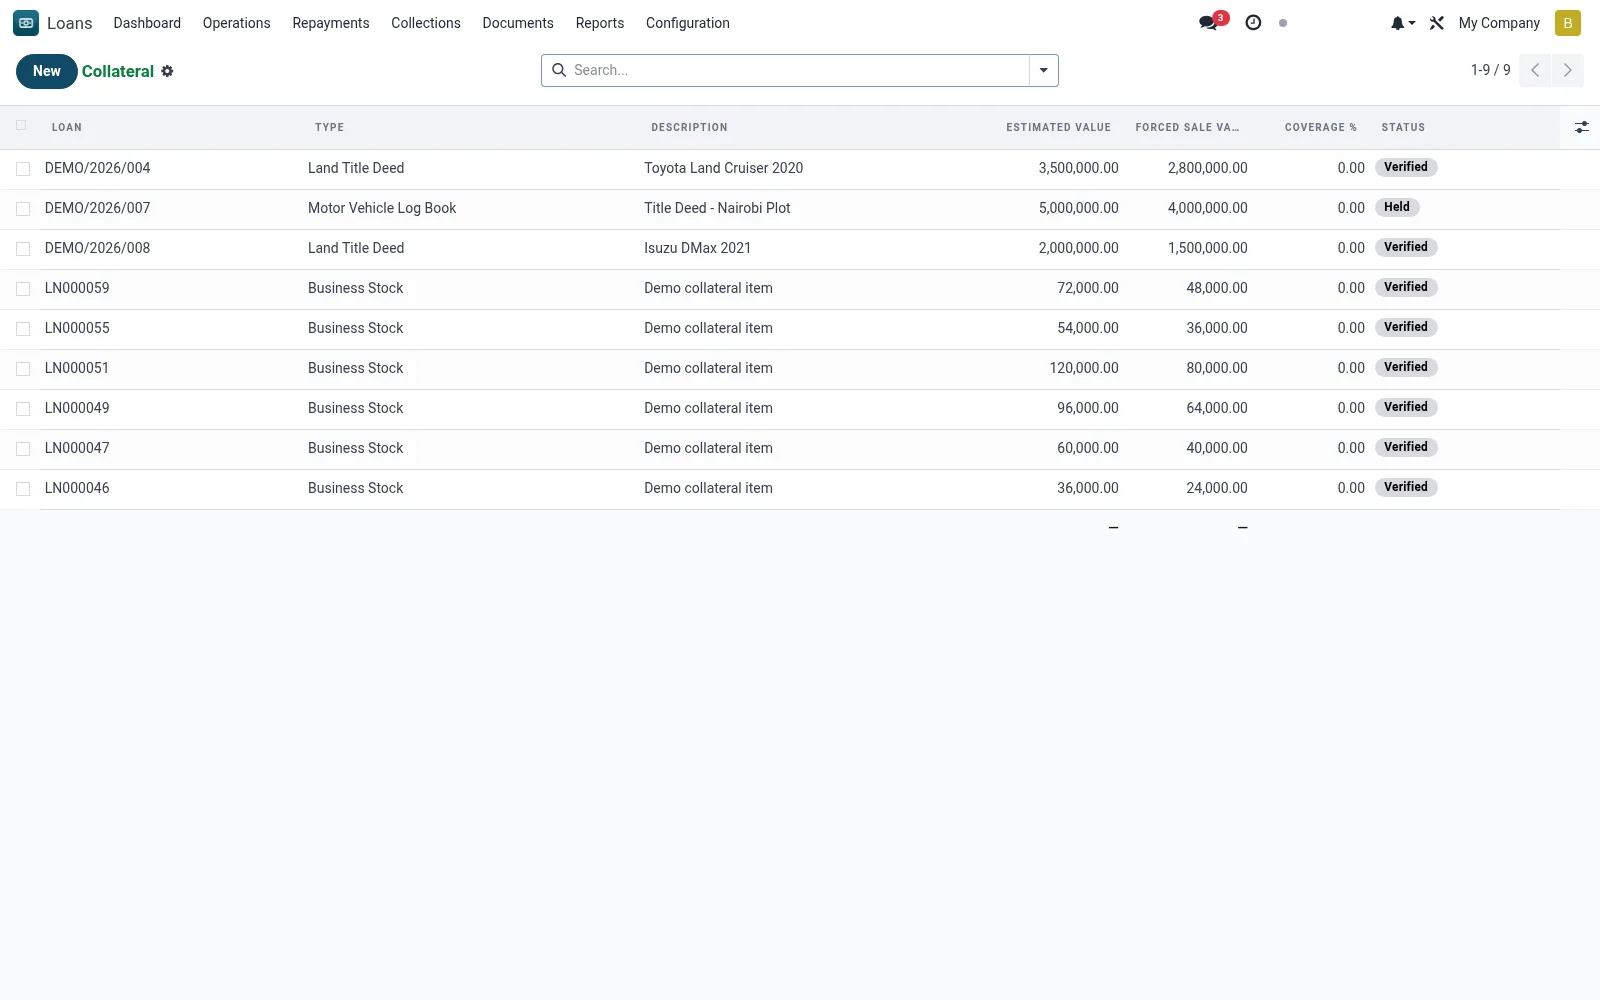Select all rows with header checkbox
This screenshot has height=1000, width=1600.
[21, 126]
